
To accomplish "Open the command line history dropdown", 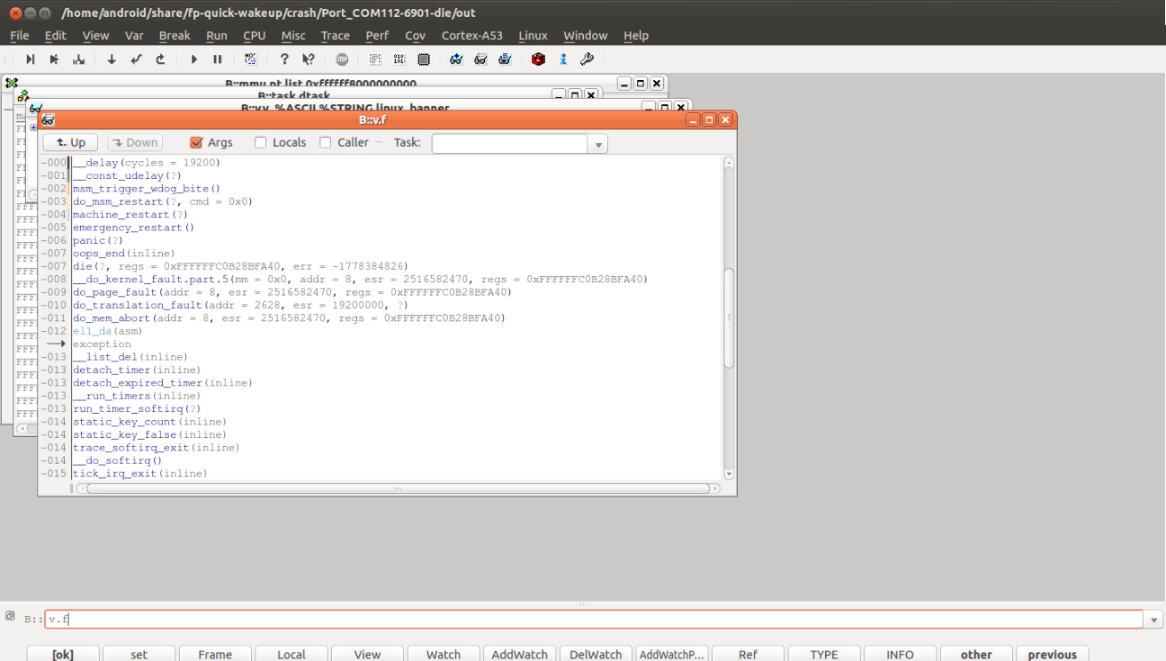I will 1153,619.
